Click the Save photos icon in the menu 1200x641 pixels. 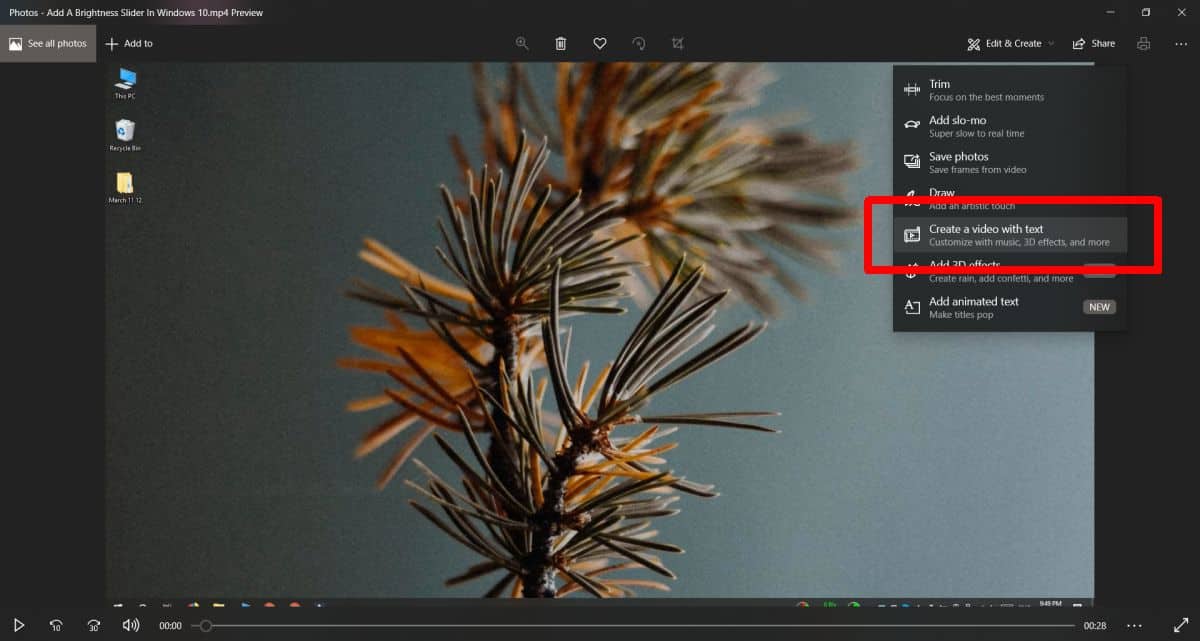pyautogui.click(x=912, y=162)
